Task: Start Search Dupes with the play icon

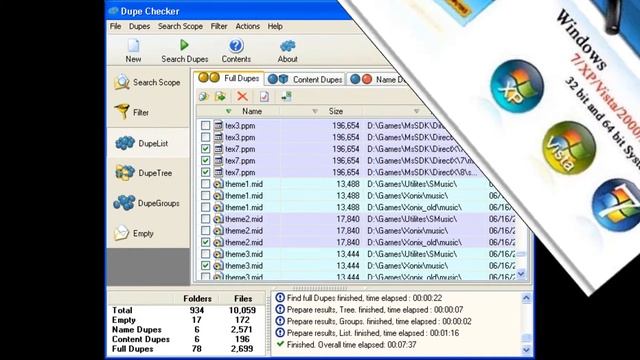Action: pyautogui.click(x=184, y=45)
